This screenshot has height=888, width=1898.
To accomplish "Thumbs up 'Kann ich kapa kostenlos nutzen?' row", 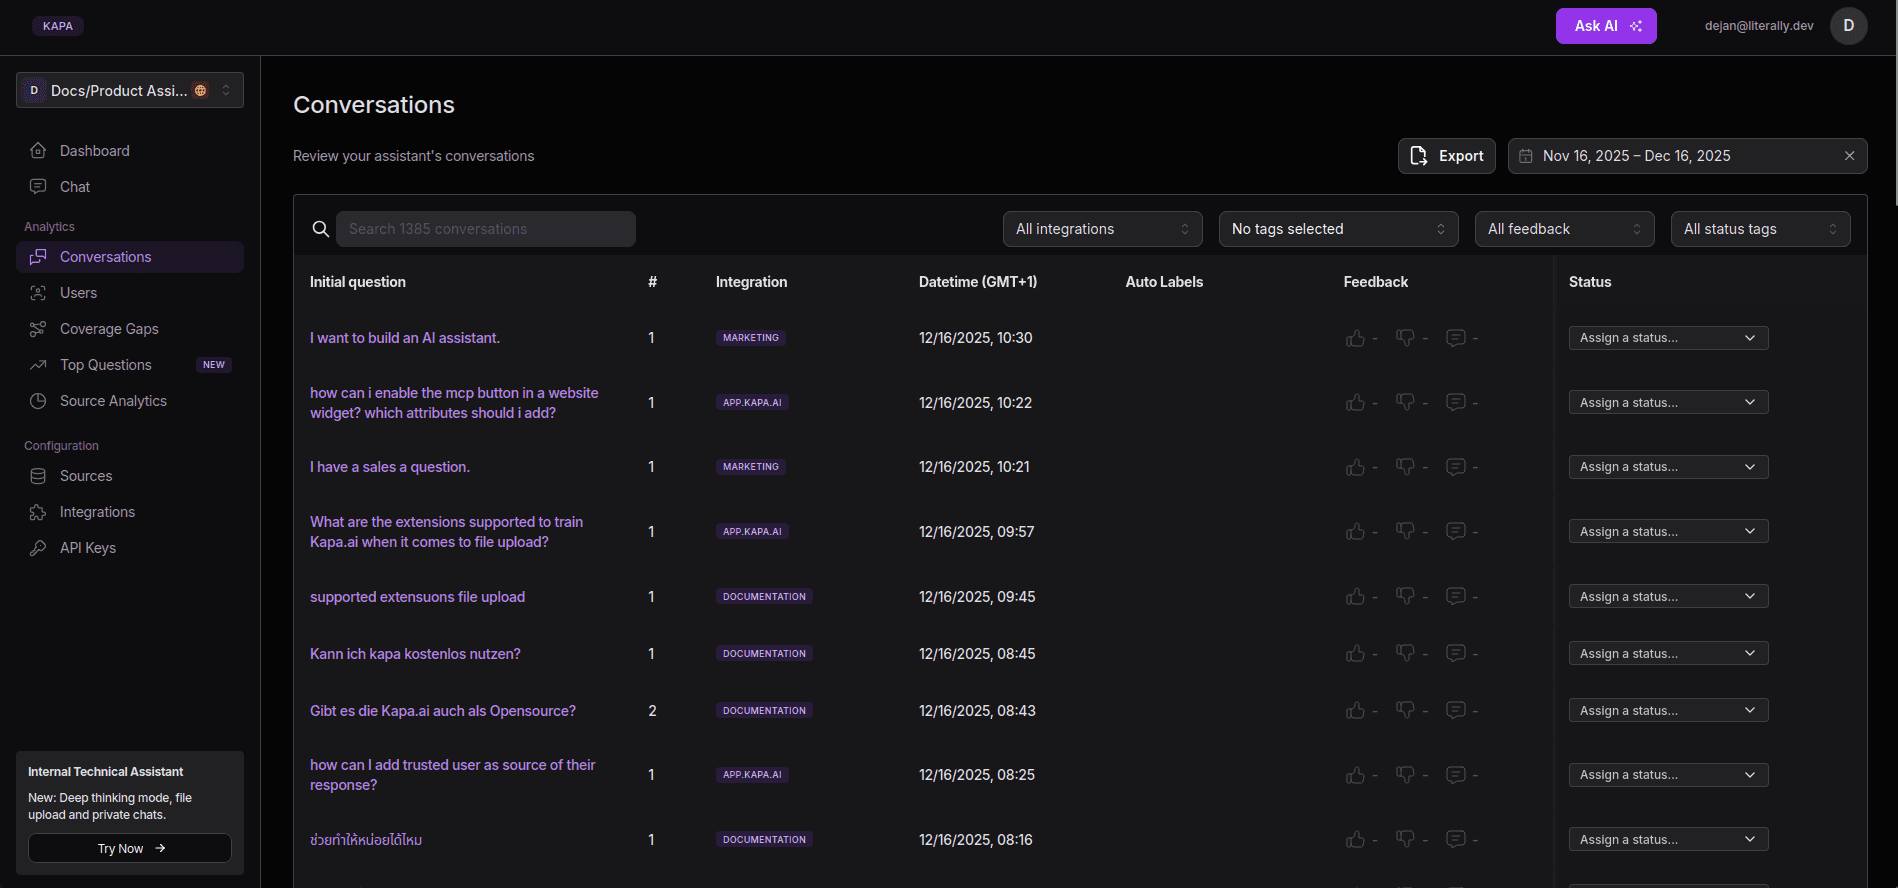I will (x=1355, y=653).
